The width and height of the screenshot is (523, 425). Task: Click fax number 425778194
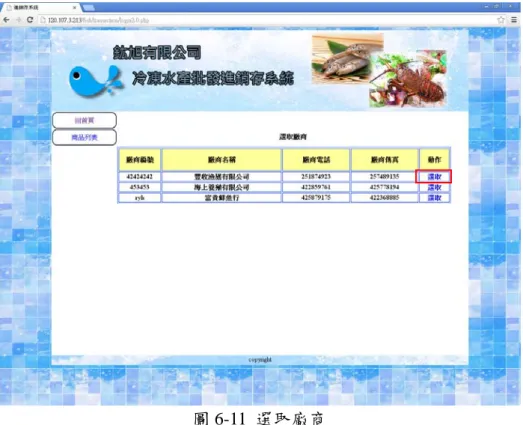click(x=385, y=187)
